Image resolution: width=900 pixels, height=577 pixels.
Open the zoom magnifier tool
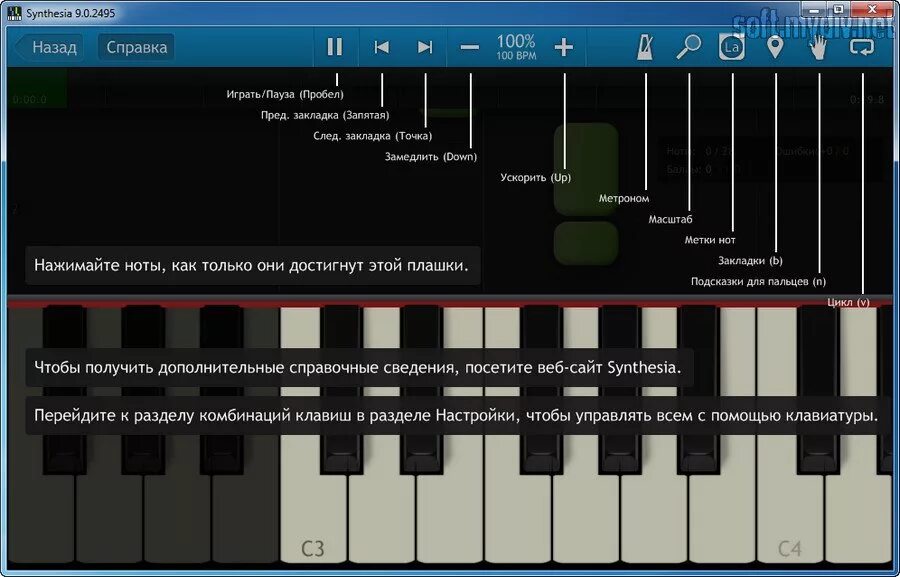click(x=689, y=47)
